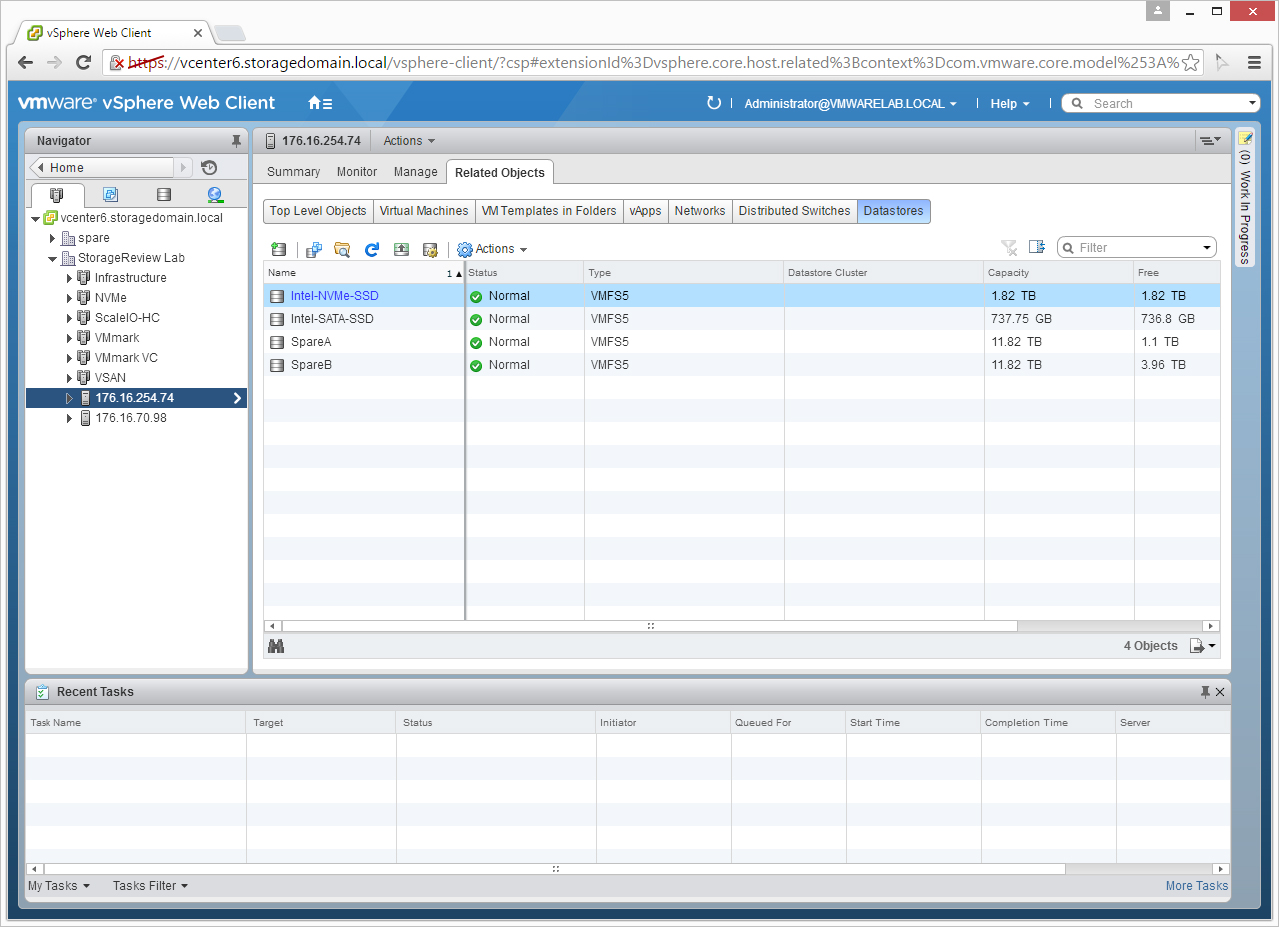Pin the Recent Tasks panel
This screenshot has width=1279, height=927.
pyautogui.click(x=1205, y=692)
